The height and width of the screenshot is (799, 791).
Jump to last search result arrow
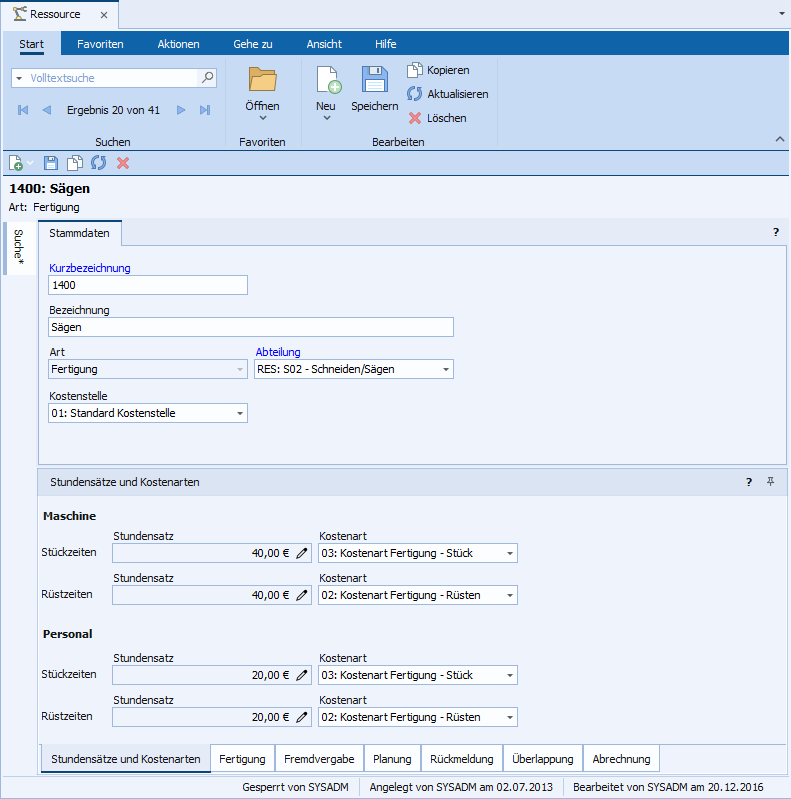coord(205,110)
